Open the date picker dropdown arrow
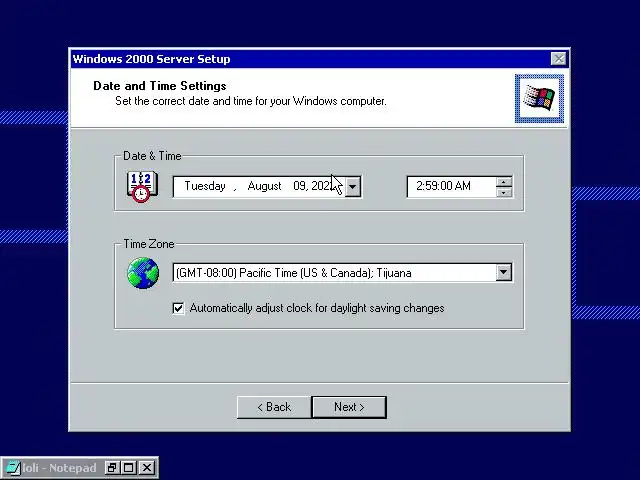The image size is (640, 480). pos(352,187)
